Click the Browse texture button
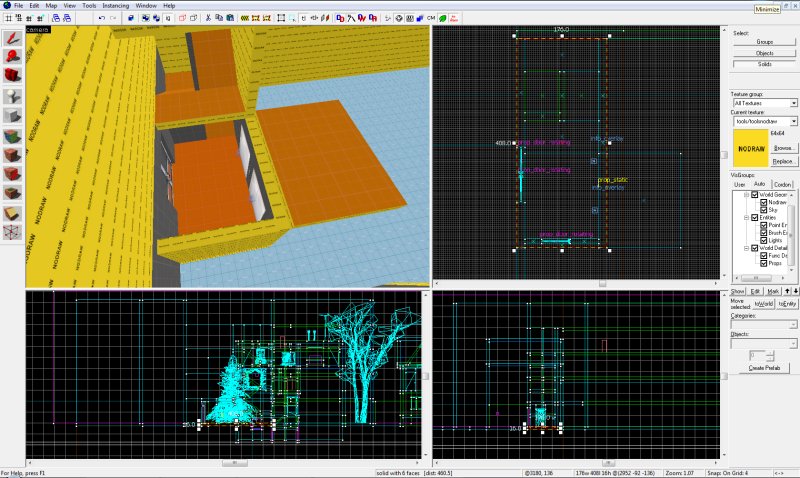This screenshot has width=800, height=478. pos(783,148)
